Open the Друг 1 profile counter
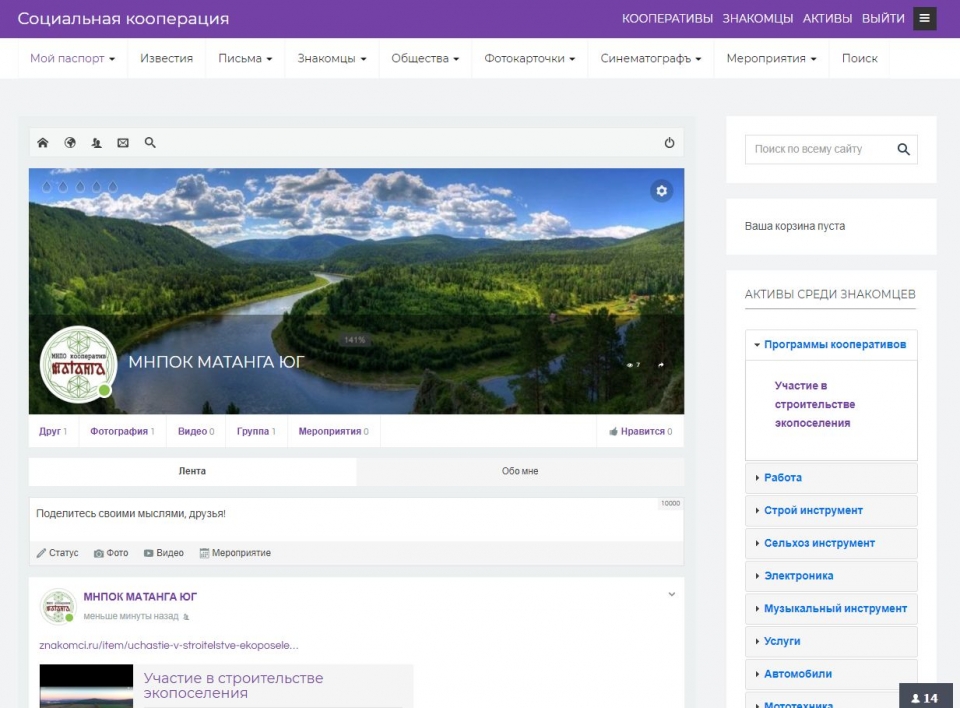Viewport: 960px width, 708px height. (53, 431)
